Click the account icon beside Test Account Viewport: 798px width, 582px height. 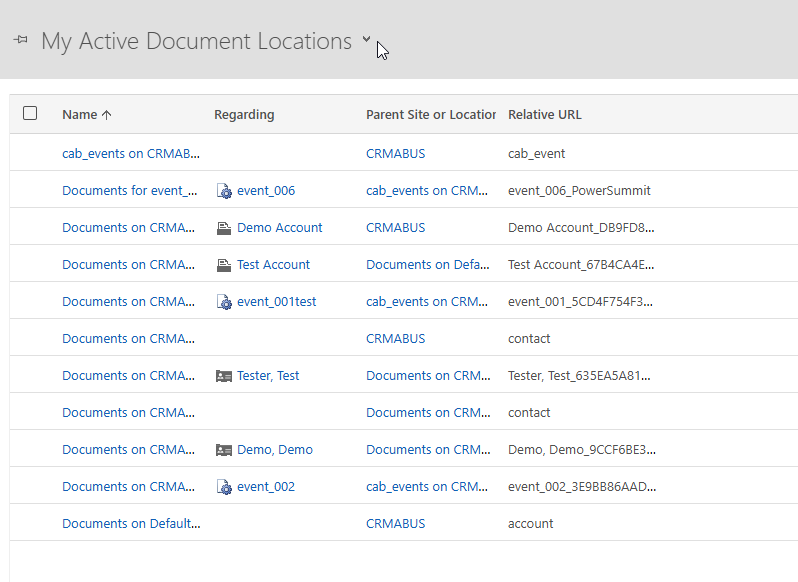(x=224, y=265)
